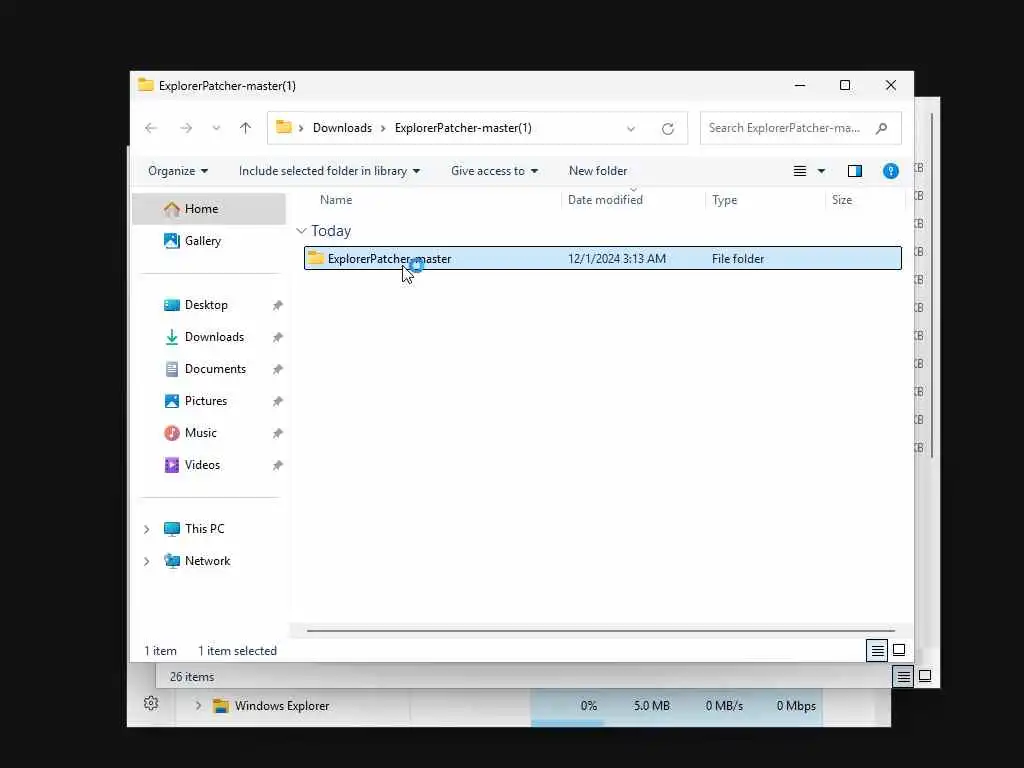This screenshot has height=768, width=1024.
Task: Select Downloads in the address breadcrumb
Action: [342, 128]
